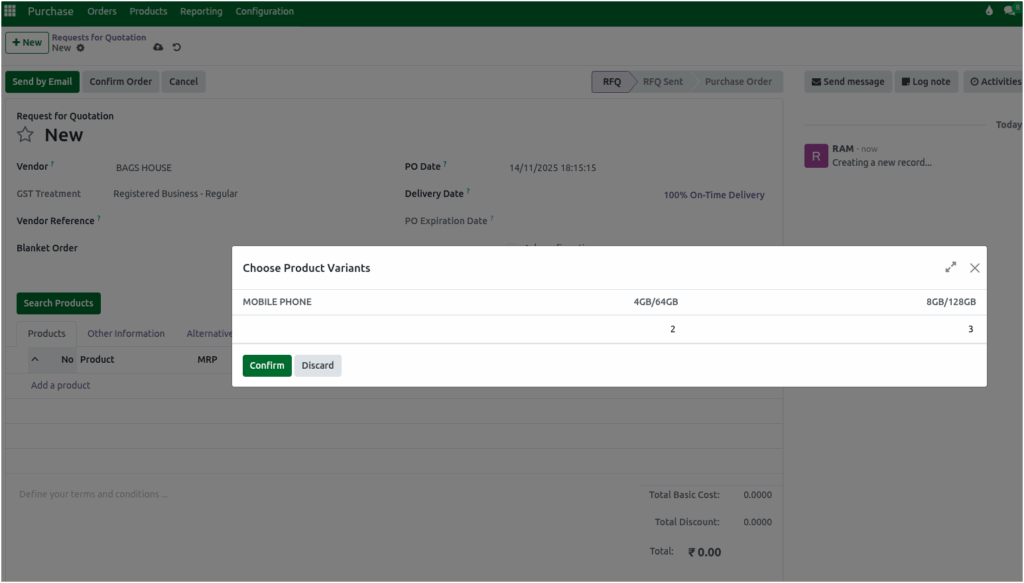Viewport: 1024px width, 583px height.
Task: Save the record using the cloud icon
Action: click(x=158, y=47)
